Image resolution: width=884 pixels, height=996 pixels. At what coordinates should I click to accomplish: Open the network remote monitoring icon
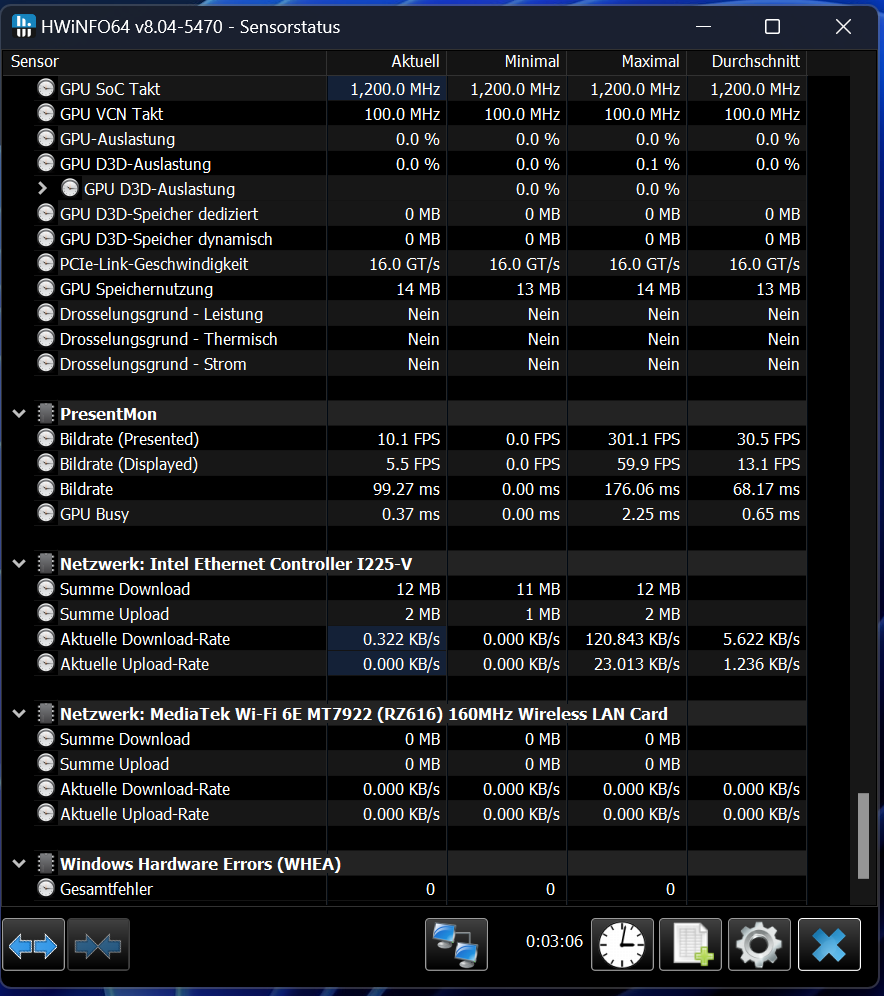pos(457,944)
